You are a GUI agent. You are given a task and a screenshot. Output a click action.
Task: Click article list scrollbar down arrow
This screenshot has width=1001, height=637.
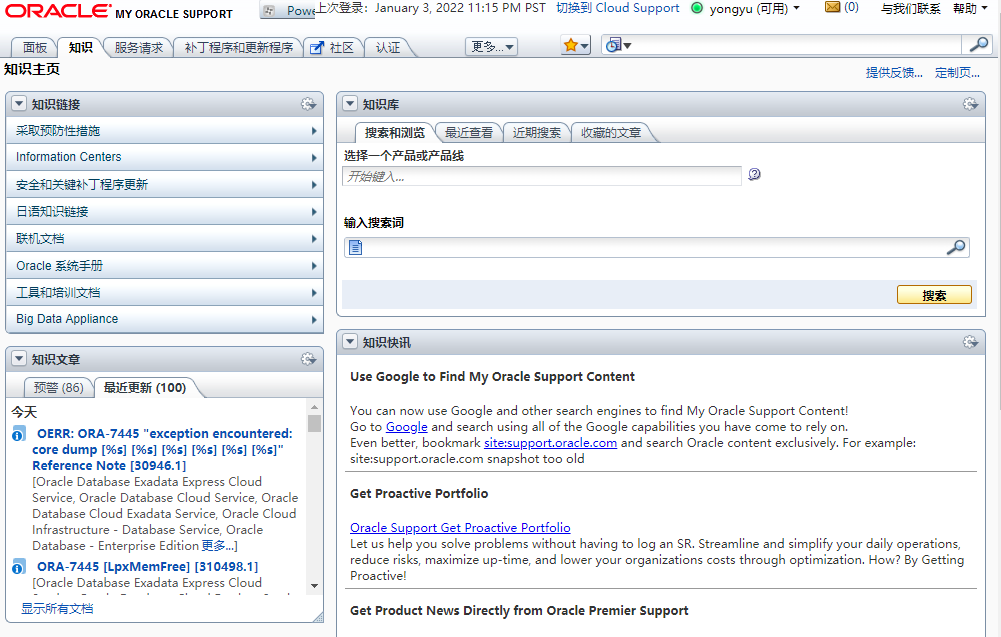(314, 585)
